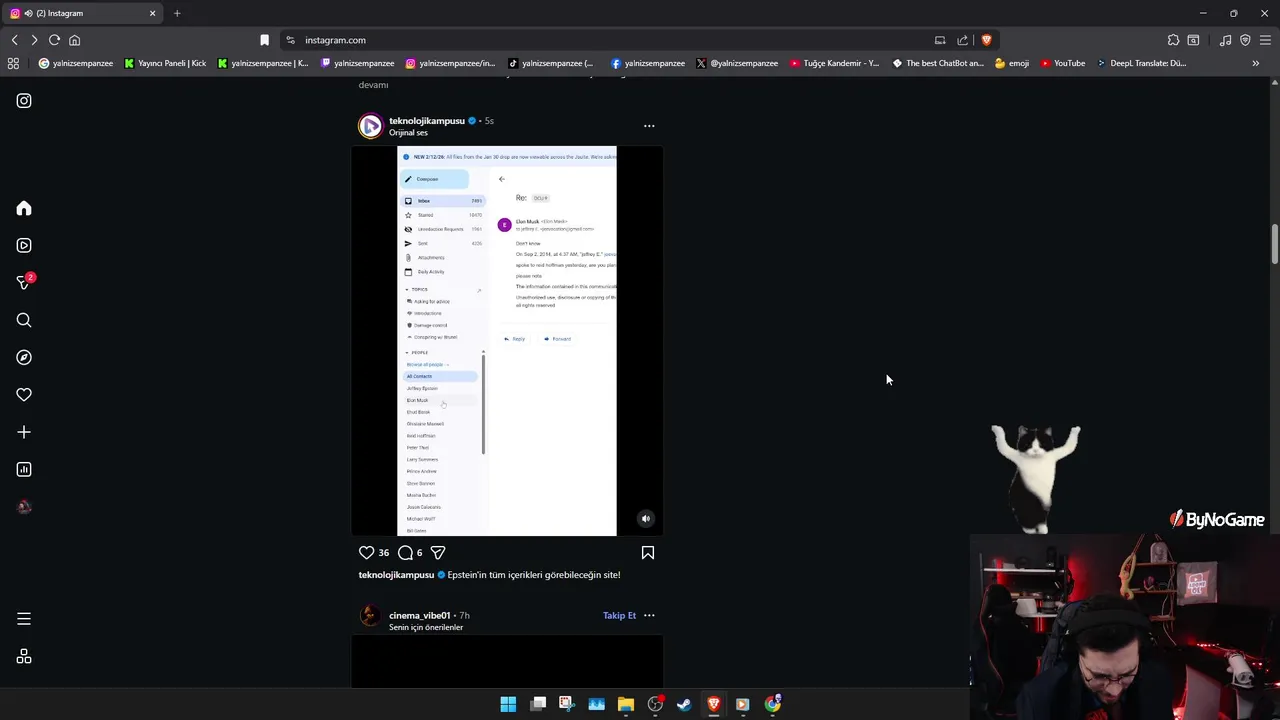Open browser extensions puzzle icon
The image size is (1280, 720).
click(1173, 40)
